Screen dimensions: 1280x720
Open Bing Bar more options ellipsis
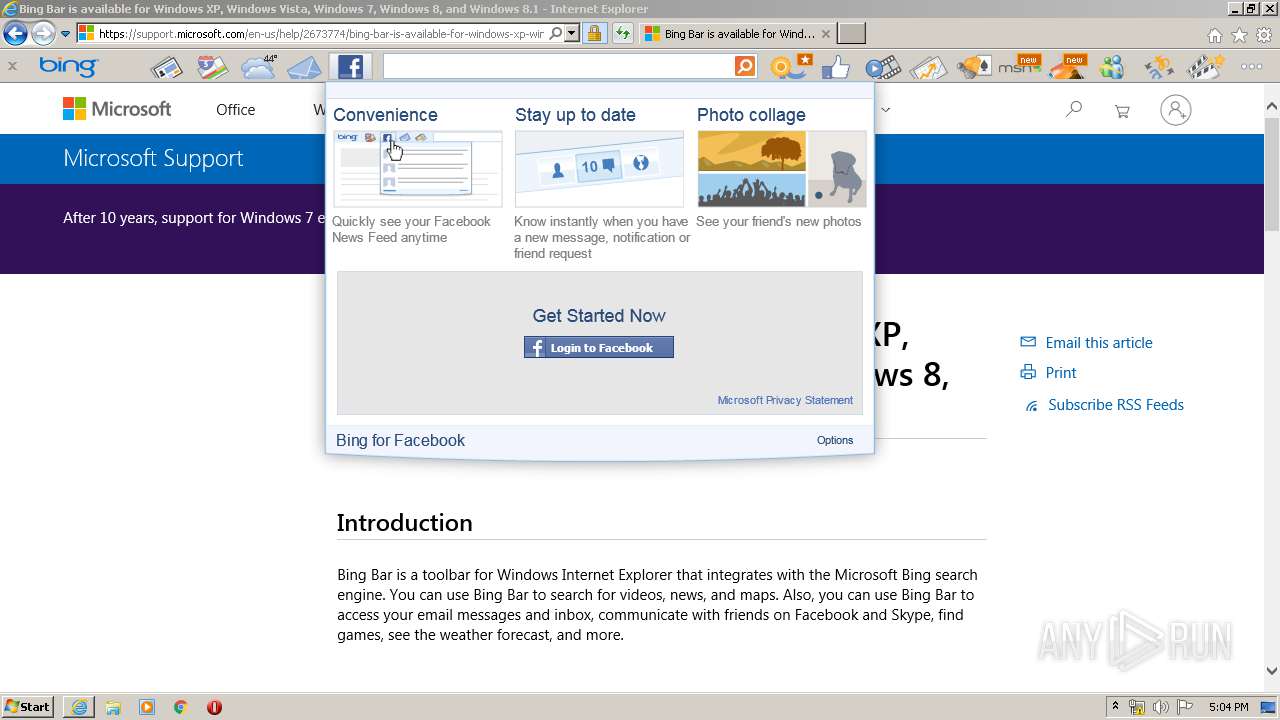[x=1251, y=67]
